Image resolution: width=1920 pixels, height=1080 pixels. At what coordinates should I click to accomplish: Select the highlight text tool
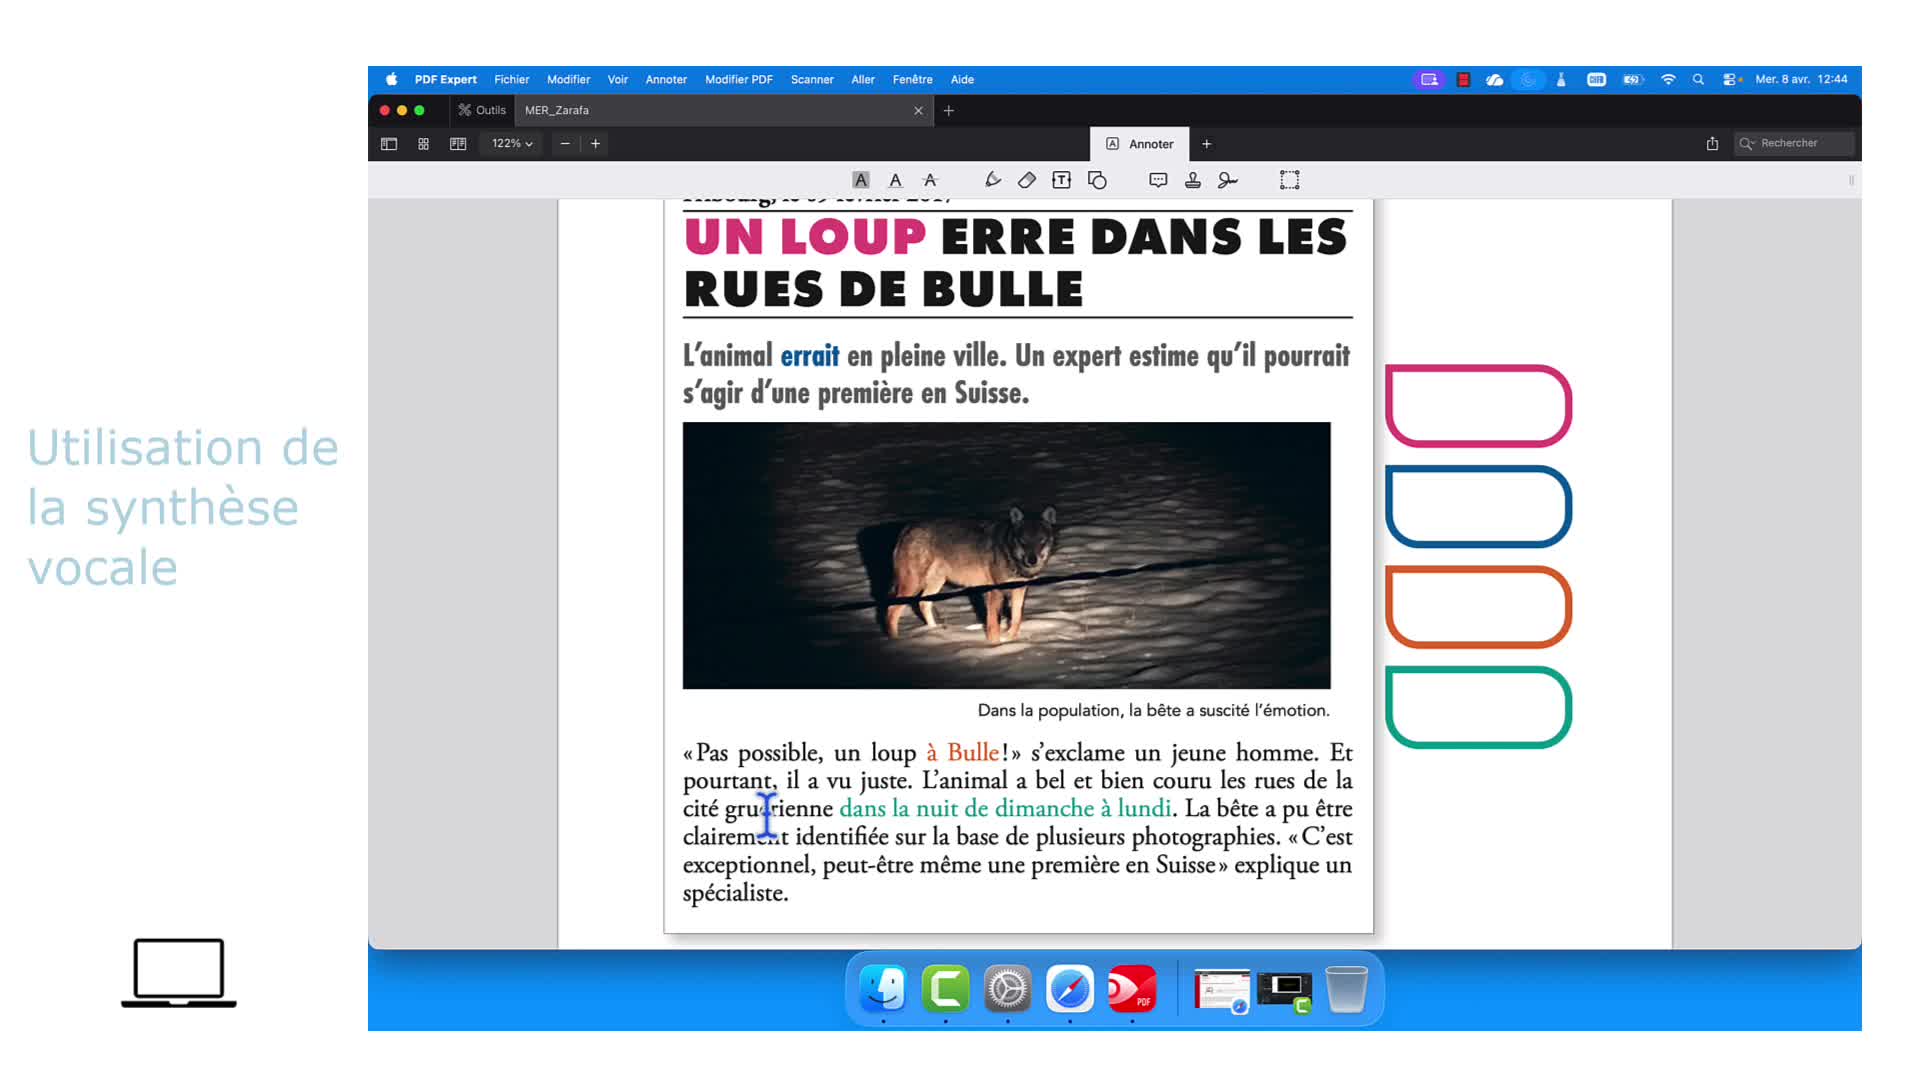coord(860,180)
